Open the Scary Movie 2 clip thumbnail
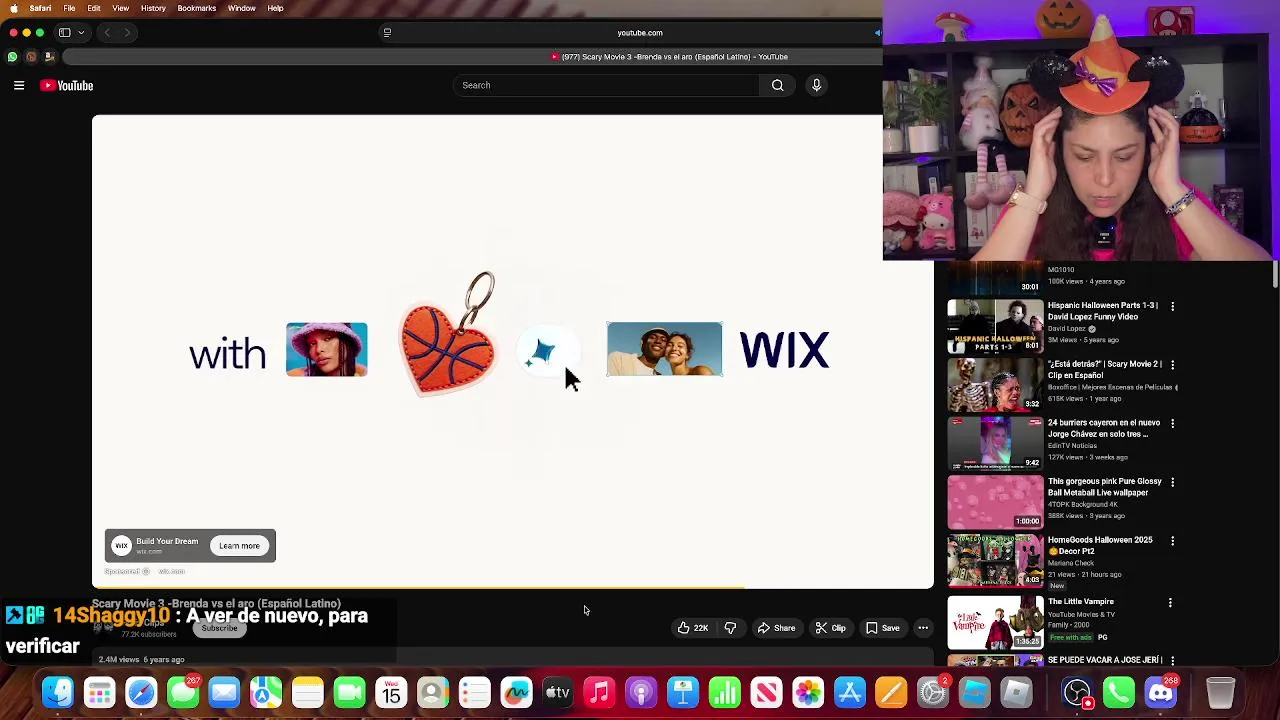Image resolution: width=1280 pixels, height=720 pixels. 995,384
